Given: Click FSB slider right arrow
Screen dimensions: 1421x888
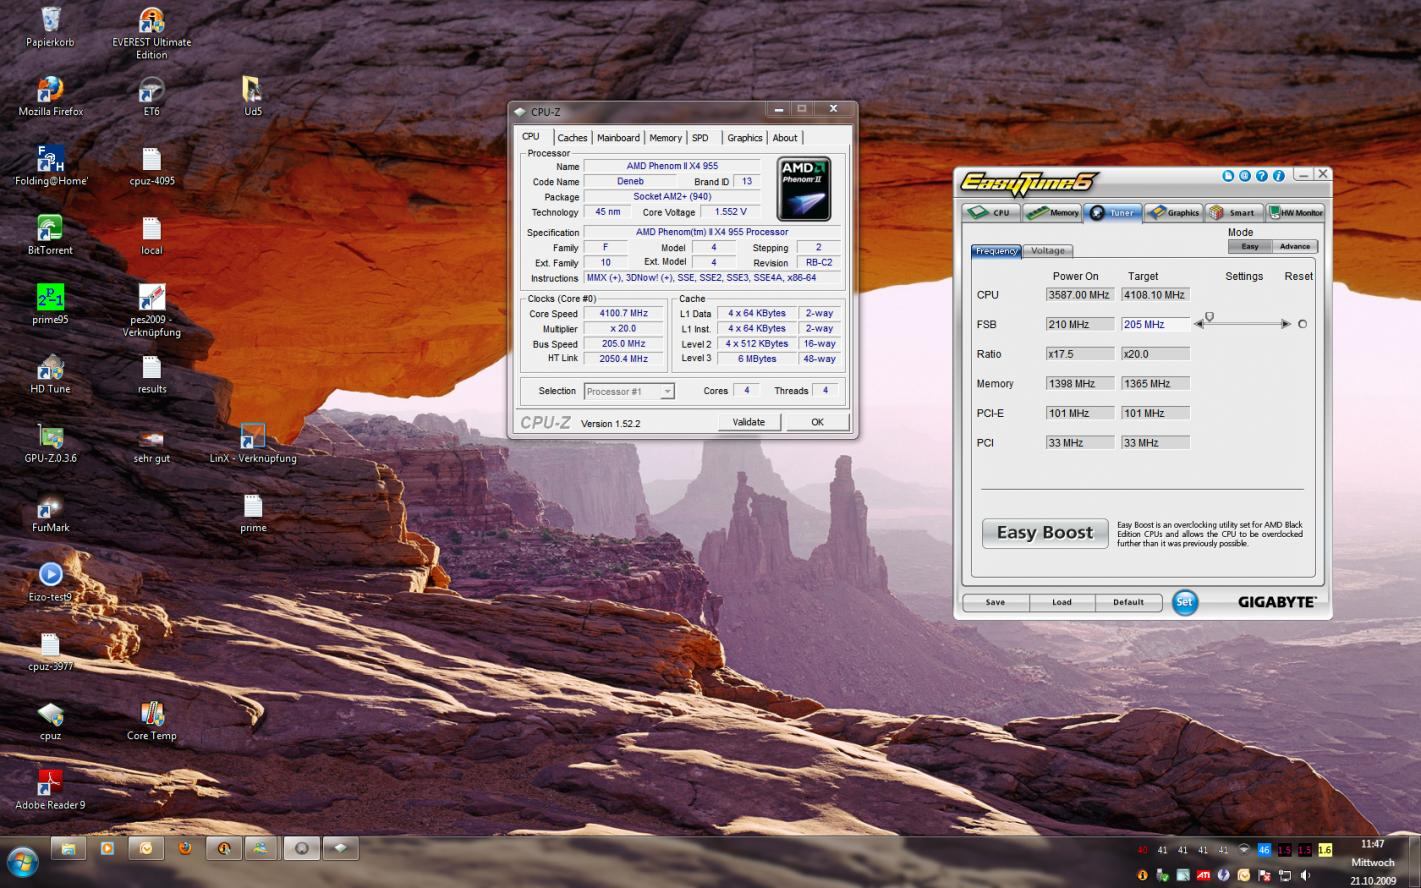Looking at the screenshot, I should (1286, 324).
